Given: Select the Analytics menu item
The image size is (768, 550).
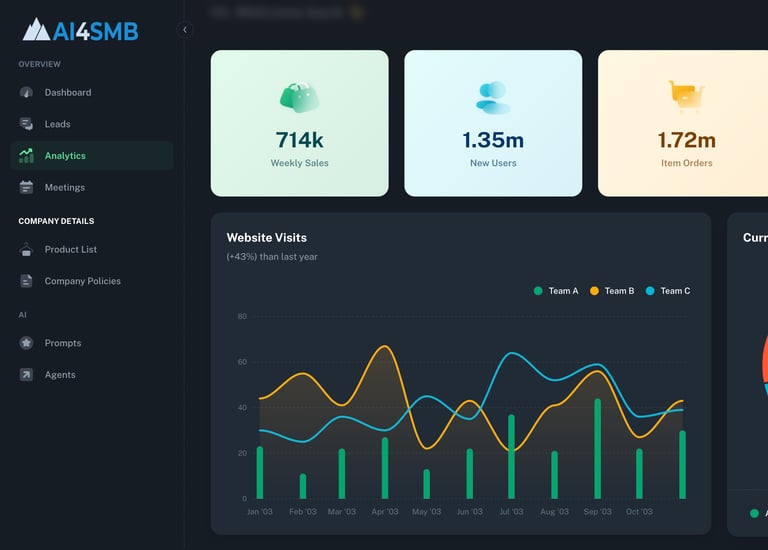Looking at the screenshot, I should [x=92, y=155].
